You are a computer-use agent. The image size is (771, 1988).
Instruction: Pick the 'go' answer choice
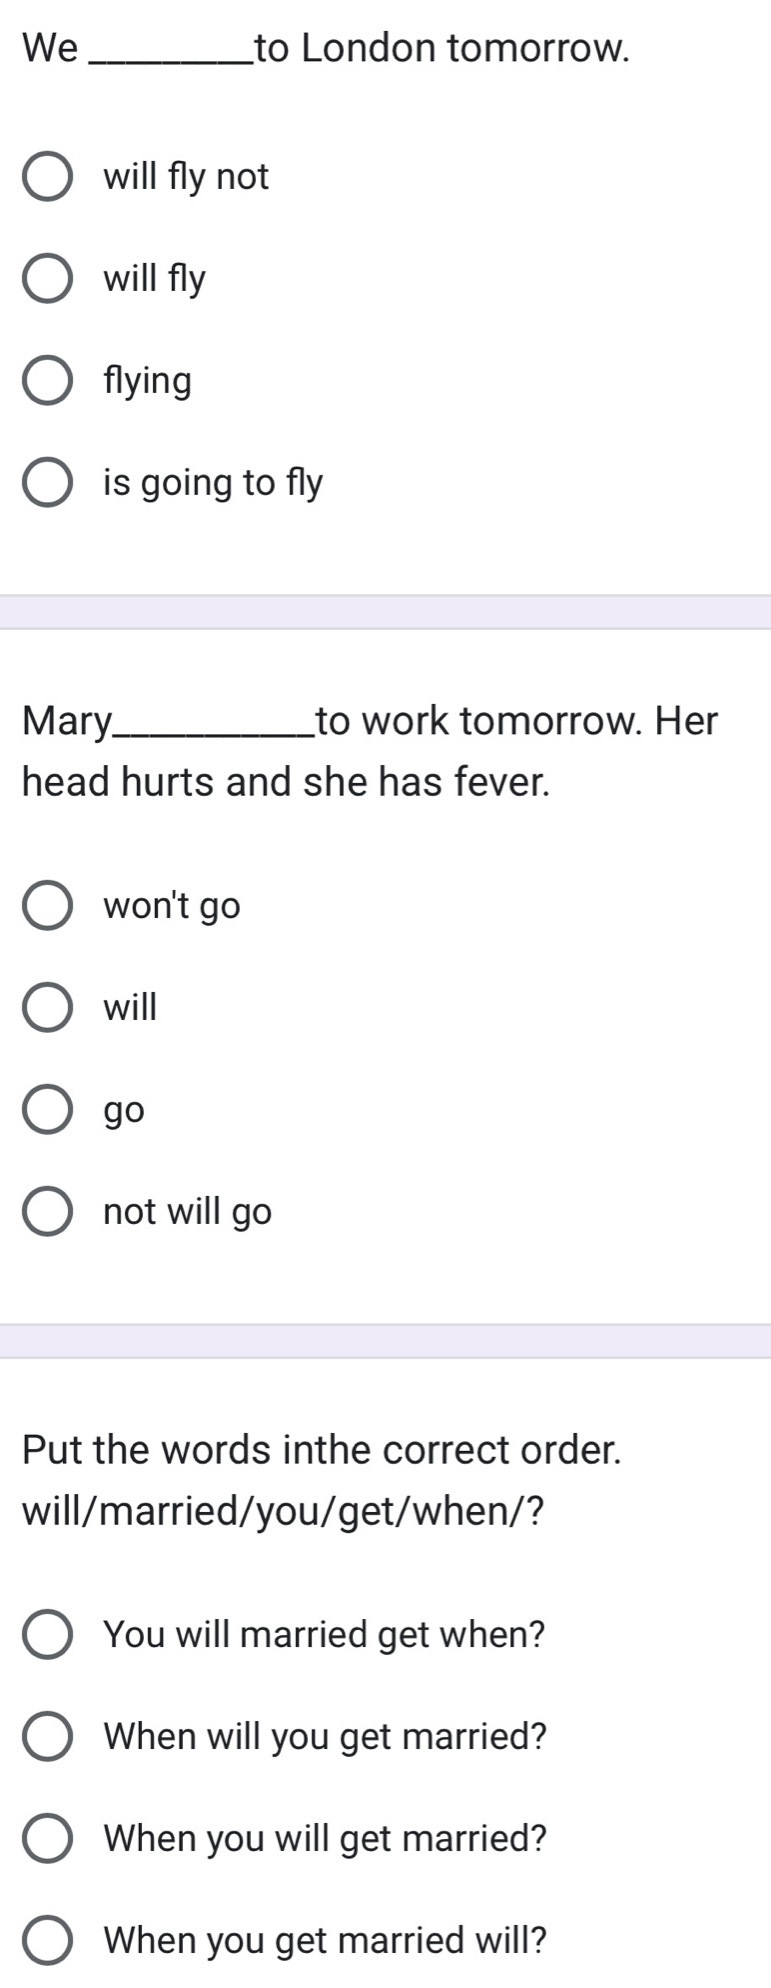(47, 1110)
